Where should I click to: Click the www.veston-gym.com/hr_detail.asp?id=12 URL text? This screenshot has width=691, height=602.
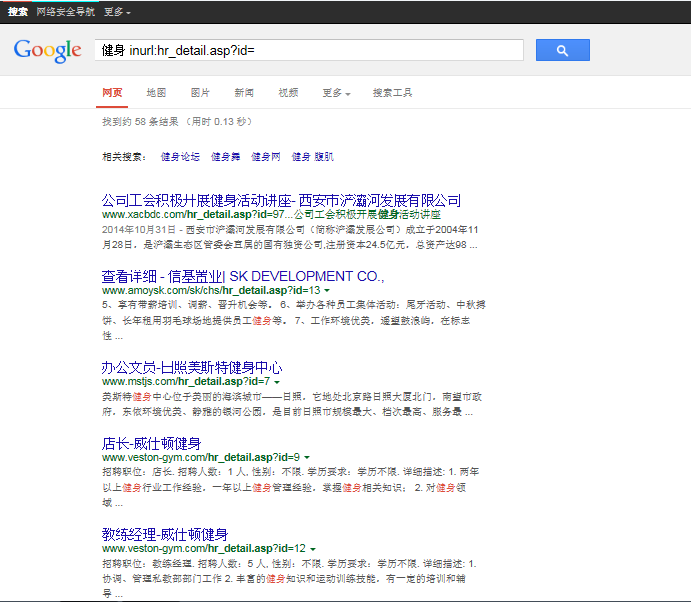coord(204,548)
